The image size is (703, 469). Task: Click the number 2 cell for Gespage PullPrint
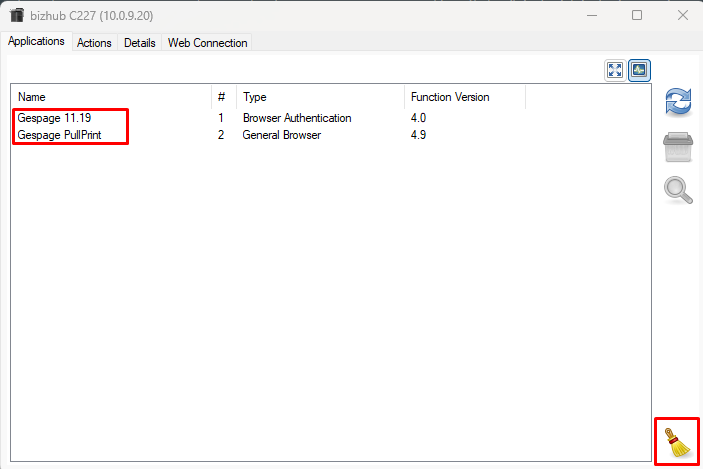[221, 135]
